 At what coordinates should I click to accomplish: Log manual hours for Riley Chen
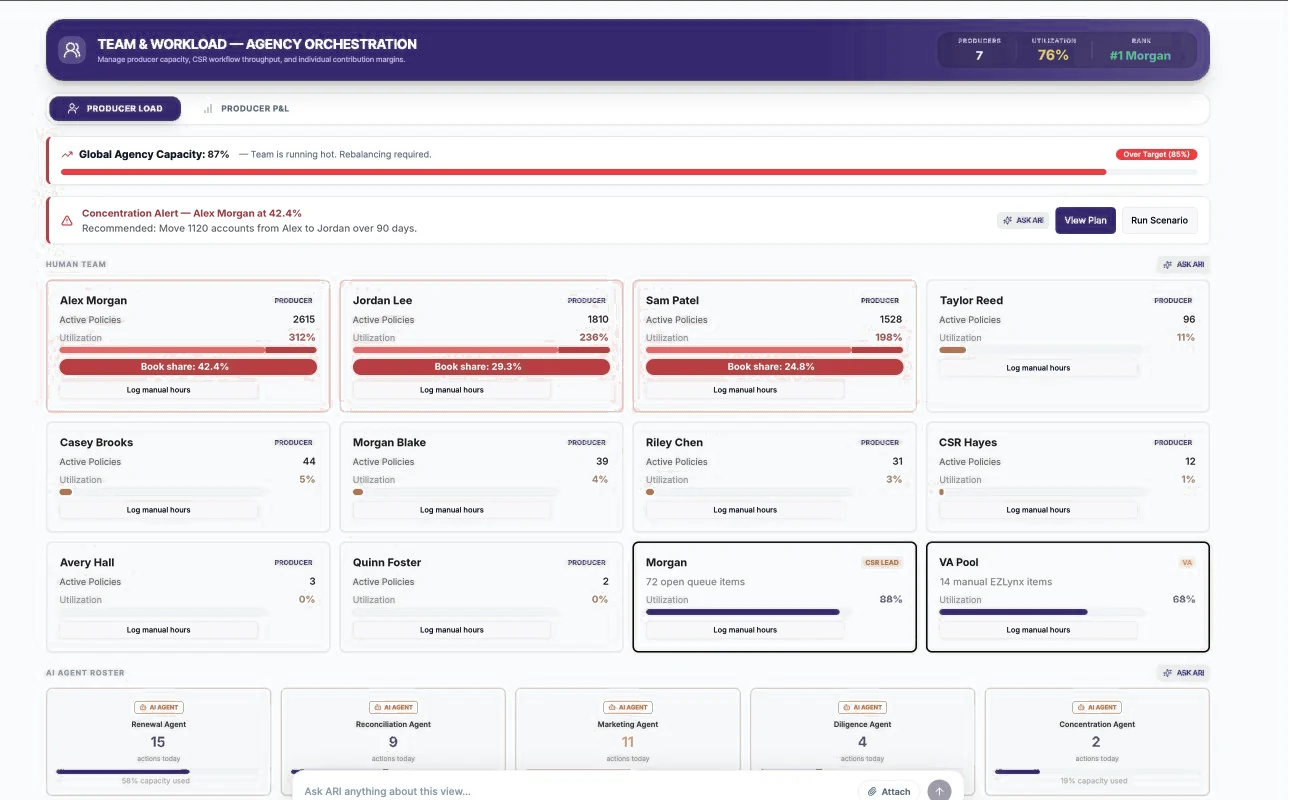tap(745, 510)
